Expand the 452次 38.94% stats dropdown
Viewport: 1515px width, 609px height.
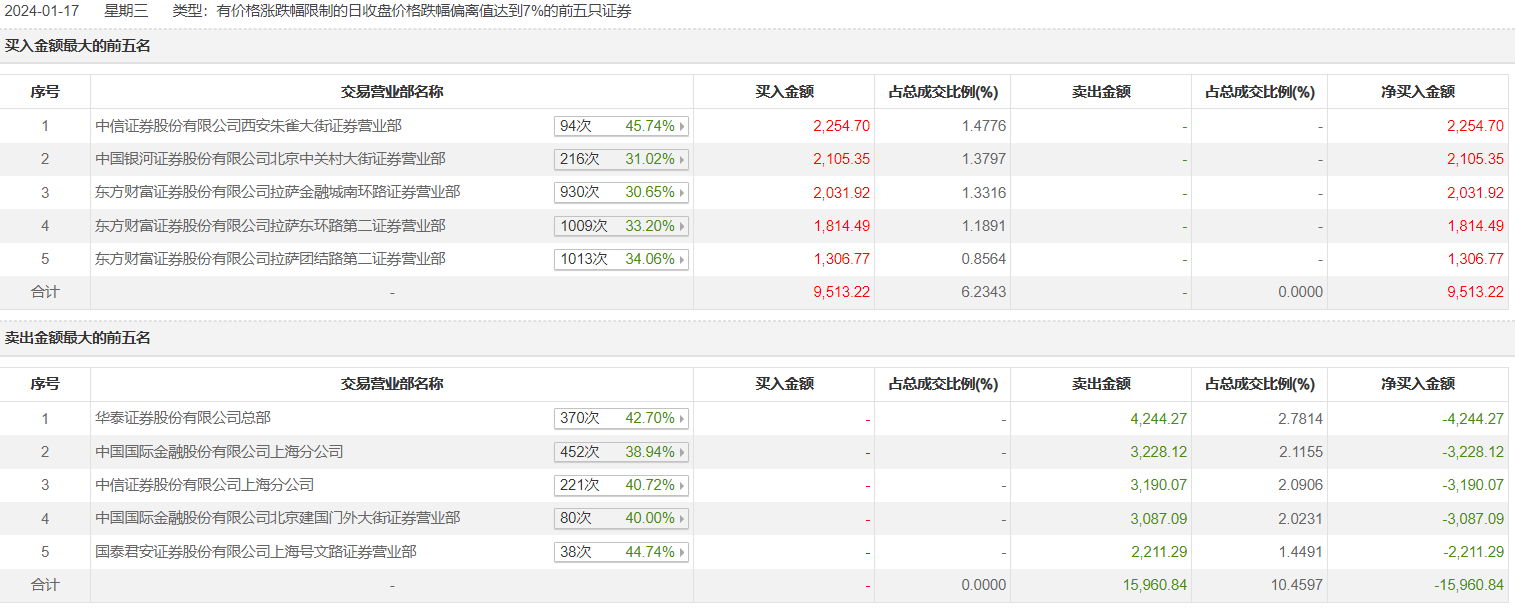point(622,452)
